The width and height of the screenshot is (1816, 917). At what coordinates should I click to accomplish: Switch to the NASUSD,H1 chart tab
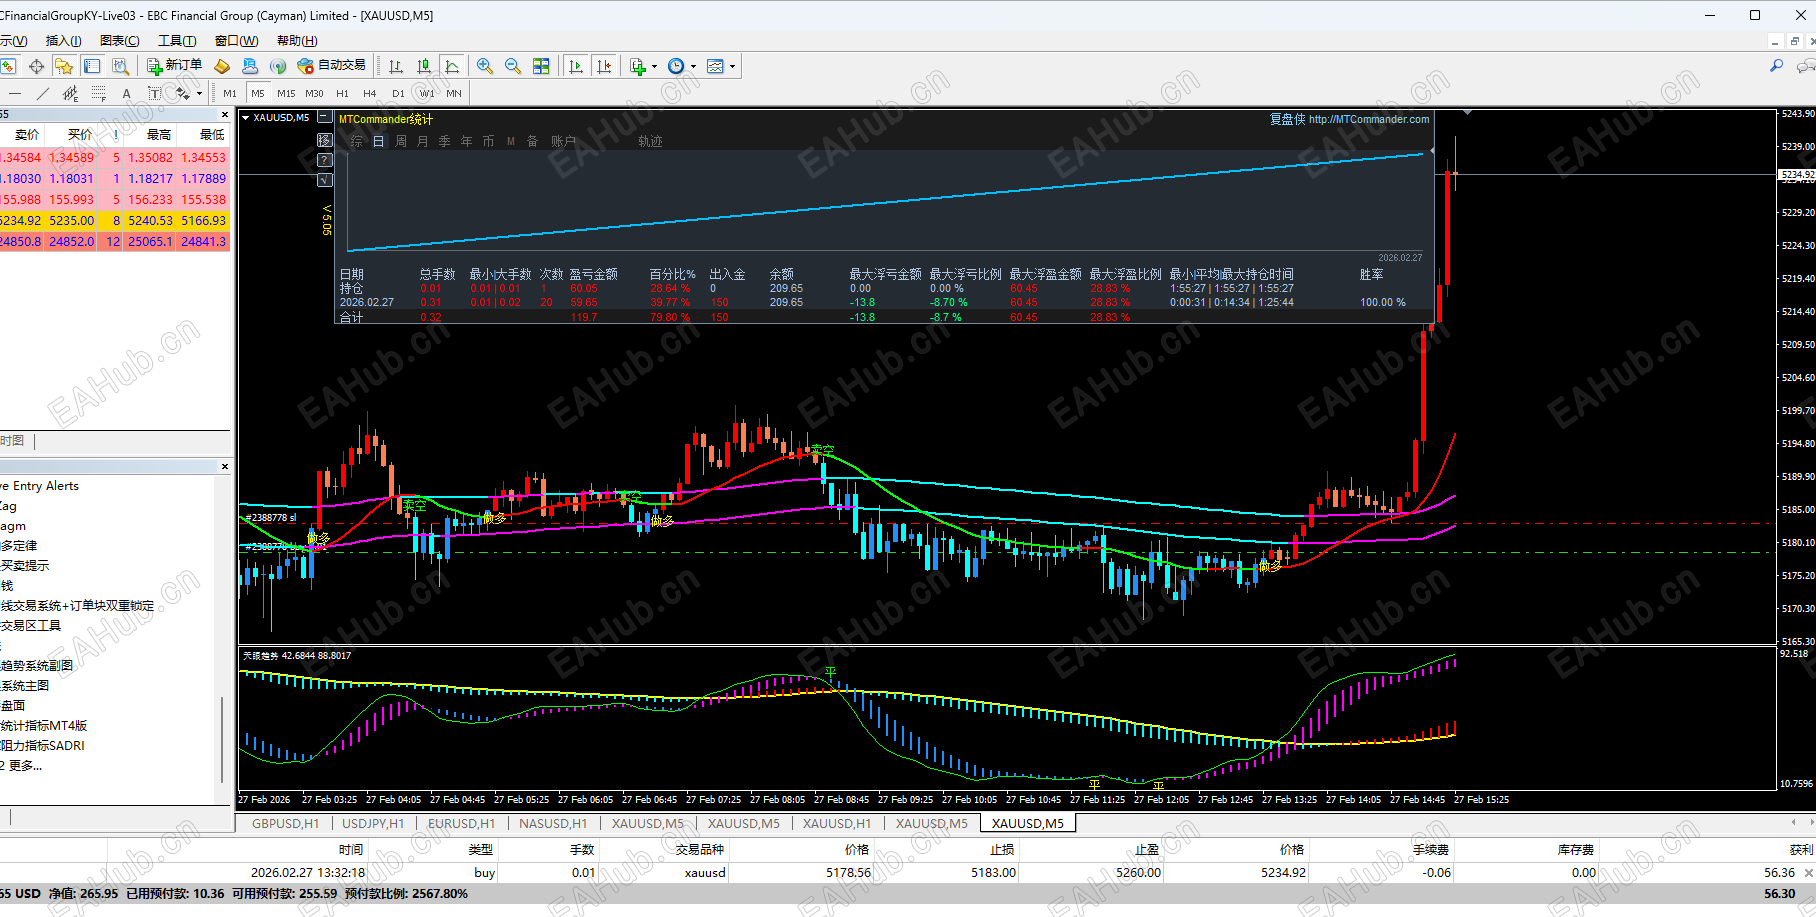pyautogui.click(x=553, y=823)
